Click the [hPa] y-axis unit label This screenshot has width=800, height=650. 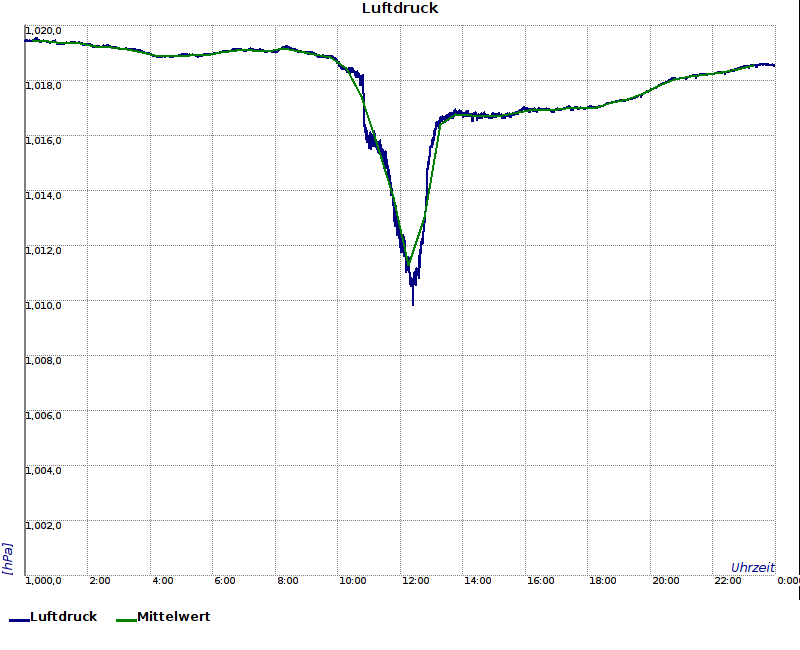point(8,559)
